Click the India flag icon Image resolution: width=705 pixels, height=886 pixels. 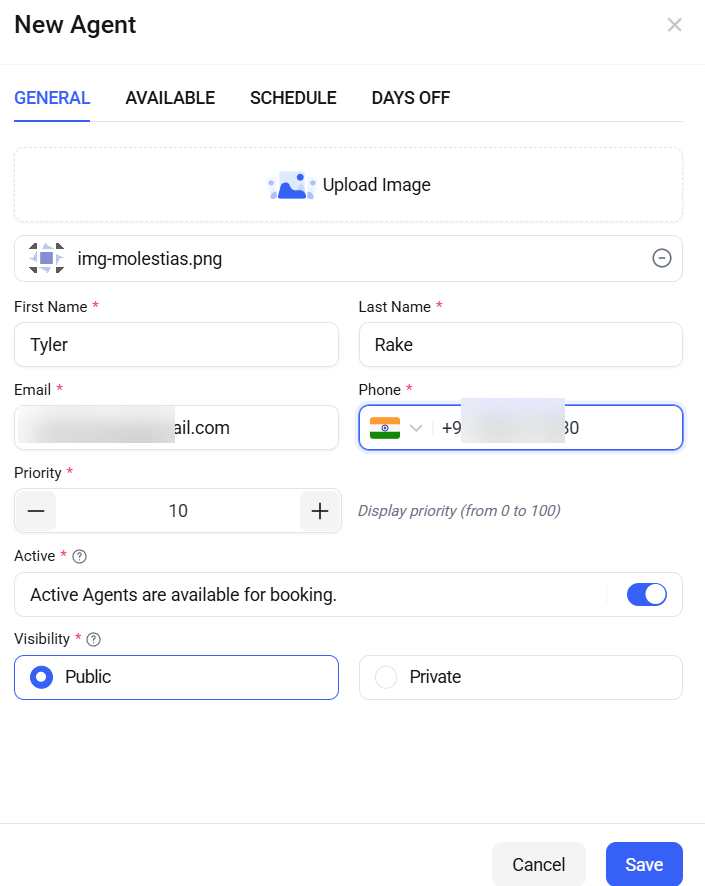tap(384, 428)
